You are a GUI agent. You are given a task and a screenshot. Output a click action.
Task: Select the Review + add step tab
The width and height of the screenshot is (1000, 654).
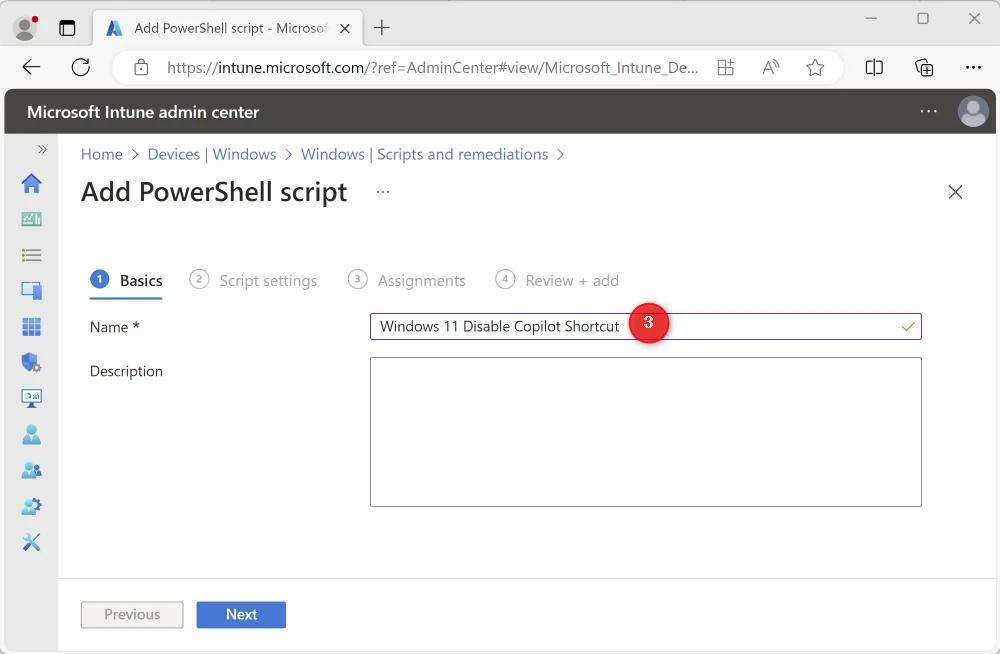pyautogui.click(x=557, y=281)
